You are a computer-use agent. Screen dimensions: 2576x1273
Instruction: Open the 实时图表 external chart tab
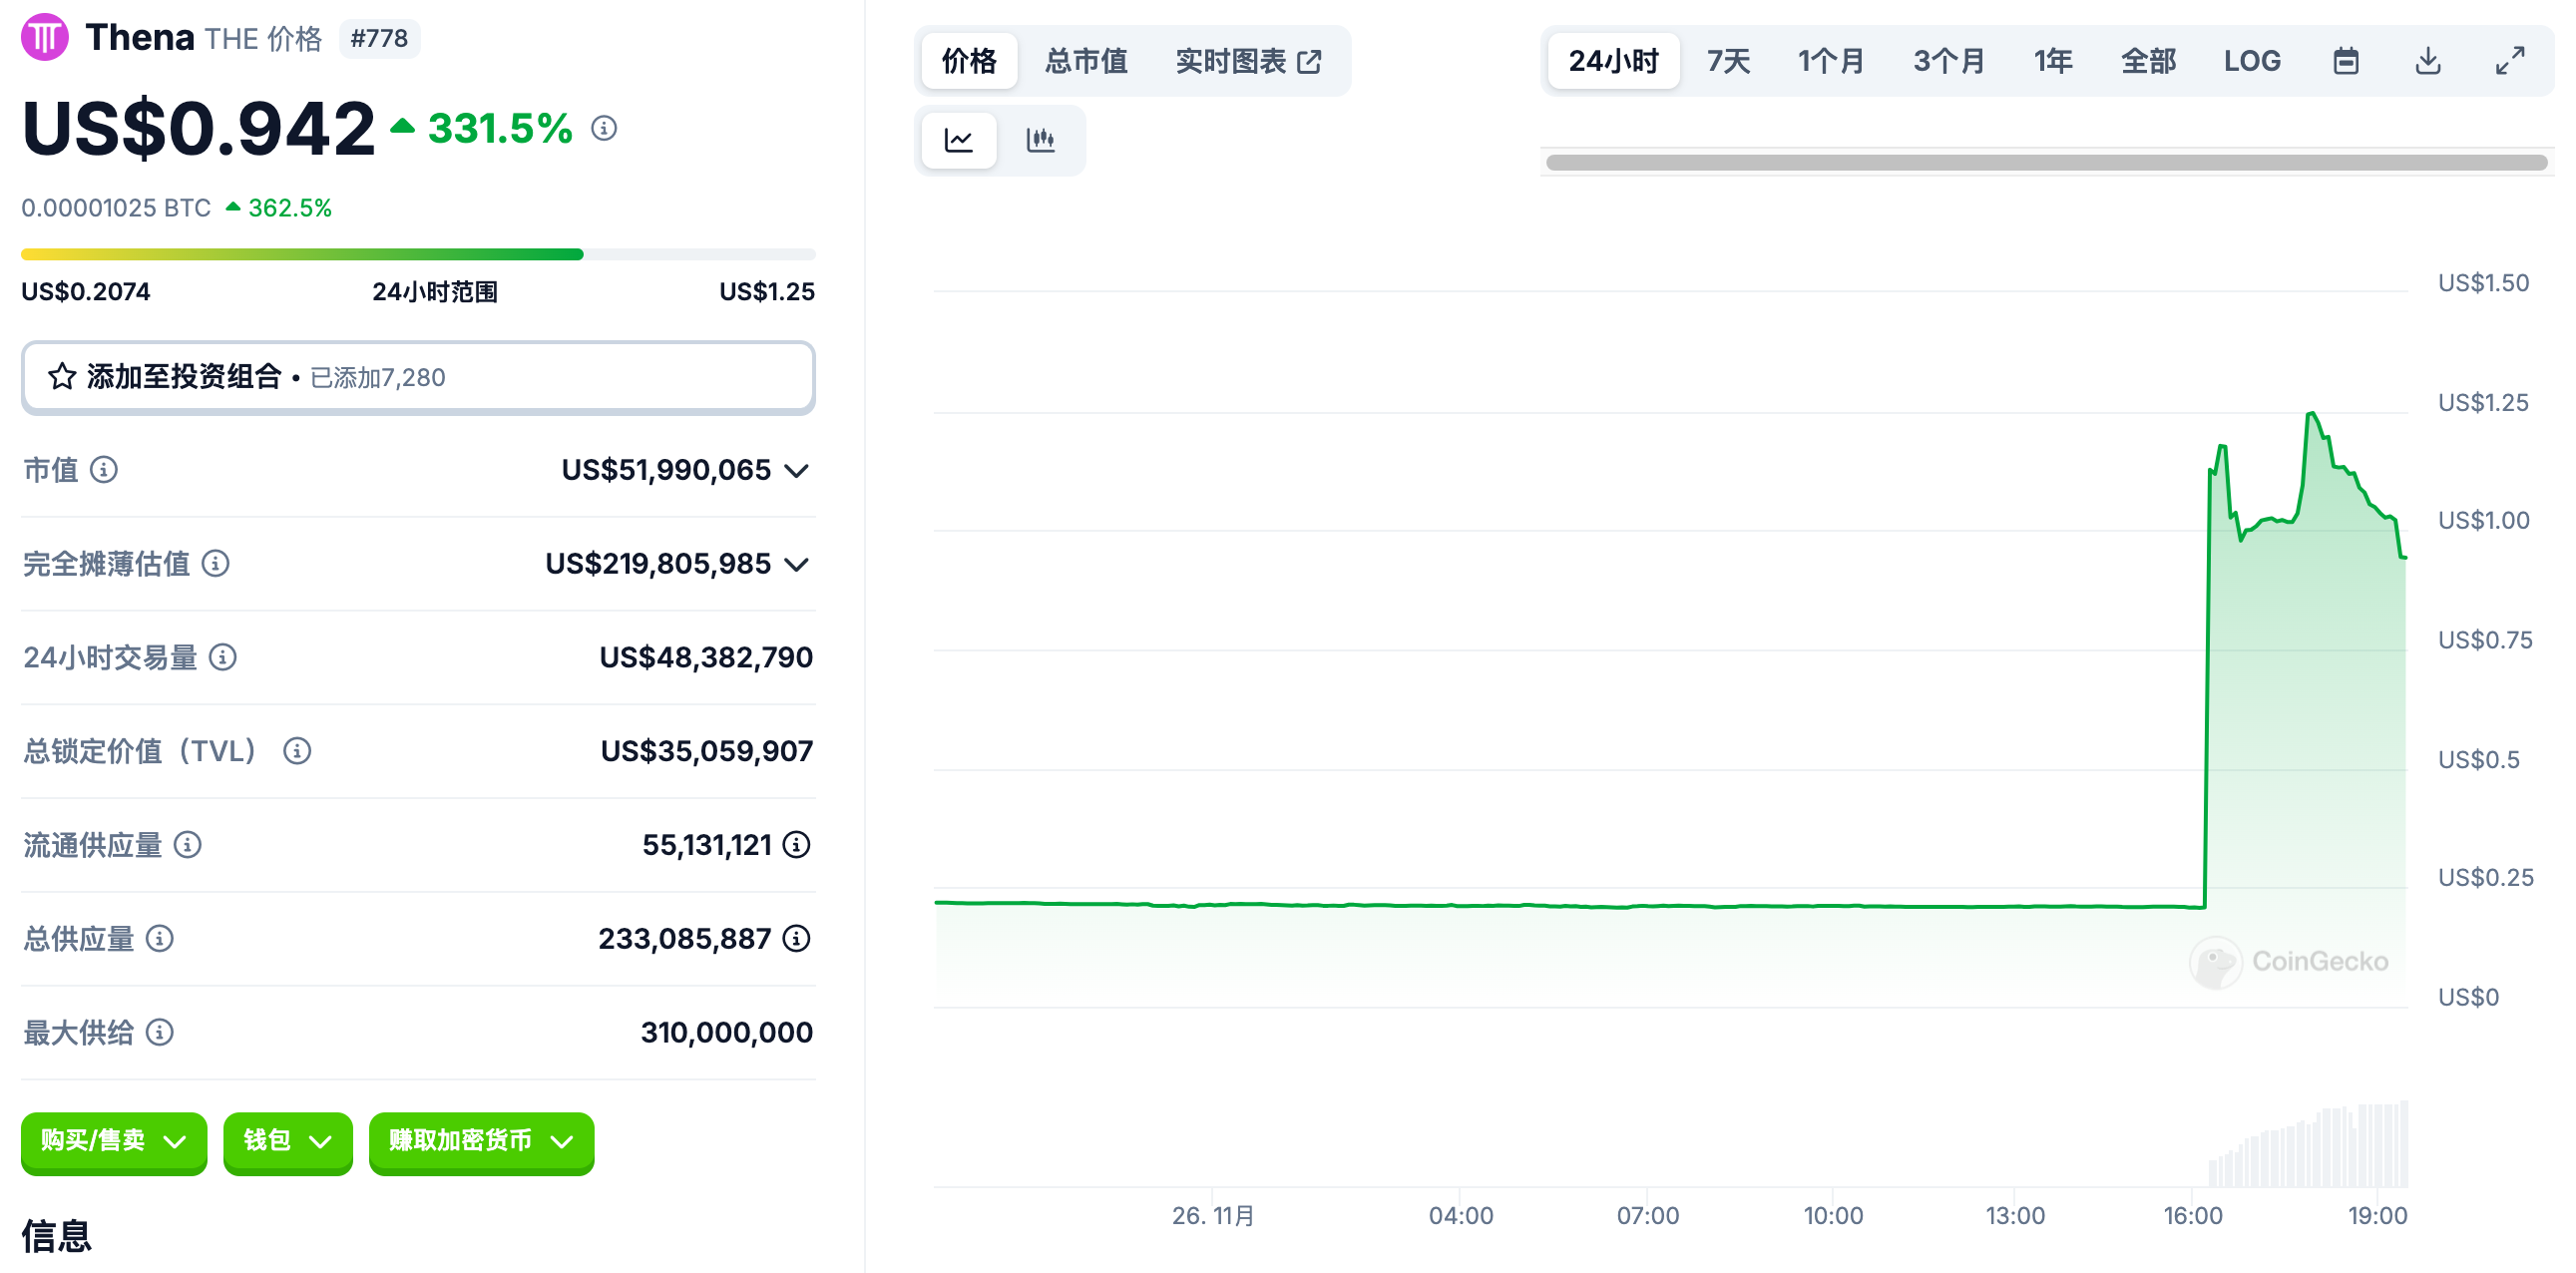(x=1247, y=61)
